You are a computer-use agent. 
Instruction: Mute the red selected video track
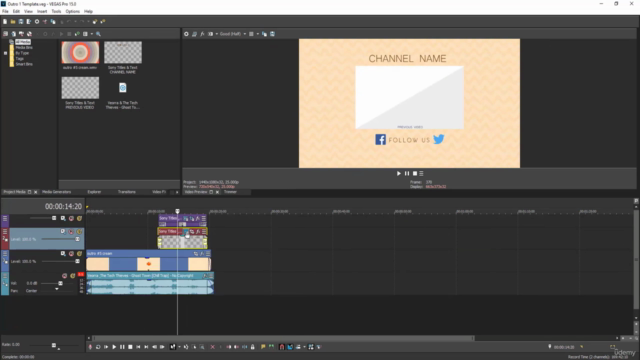(x=71, y=231)
